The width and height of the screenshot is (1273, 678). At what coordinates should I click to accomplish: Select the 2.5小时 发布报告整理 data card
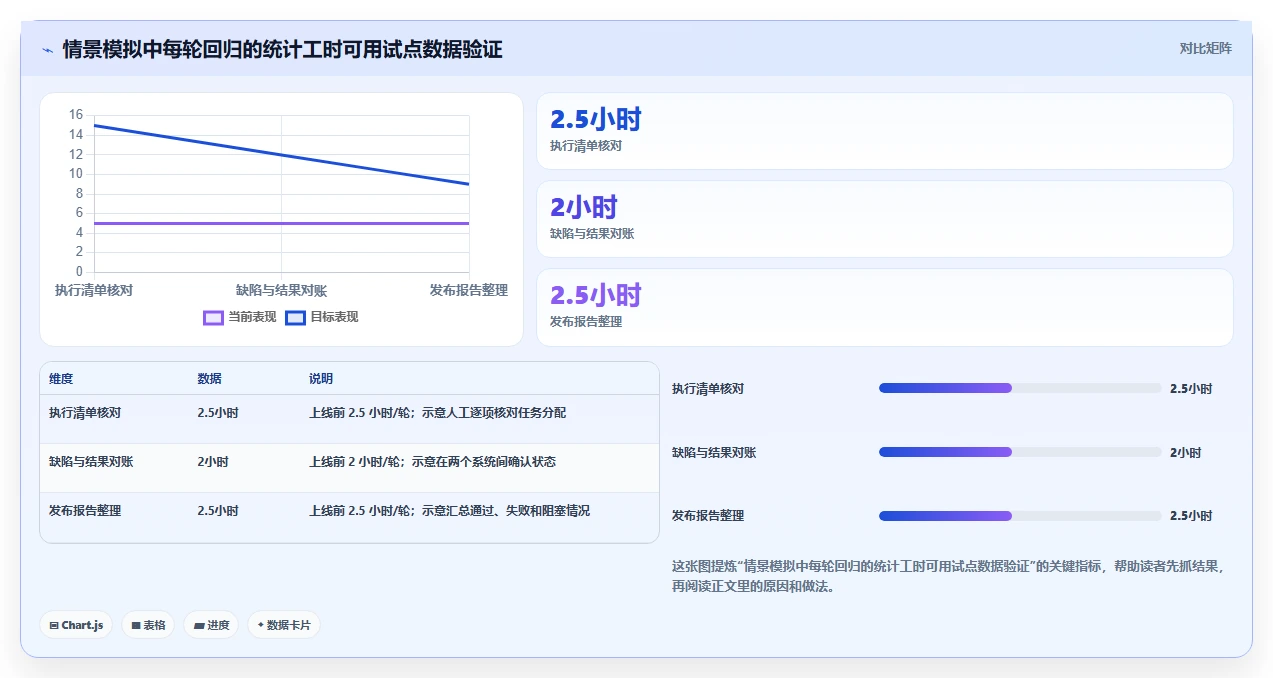(x=885, y=307)
